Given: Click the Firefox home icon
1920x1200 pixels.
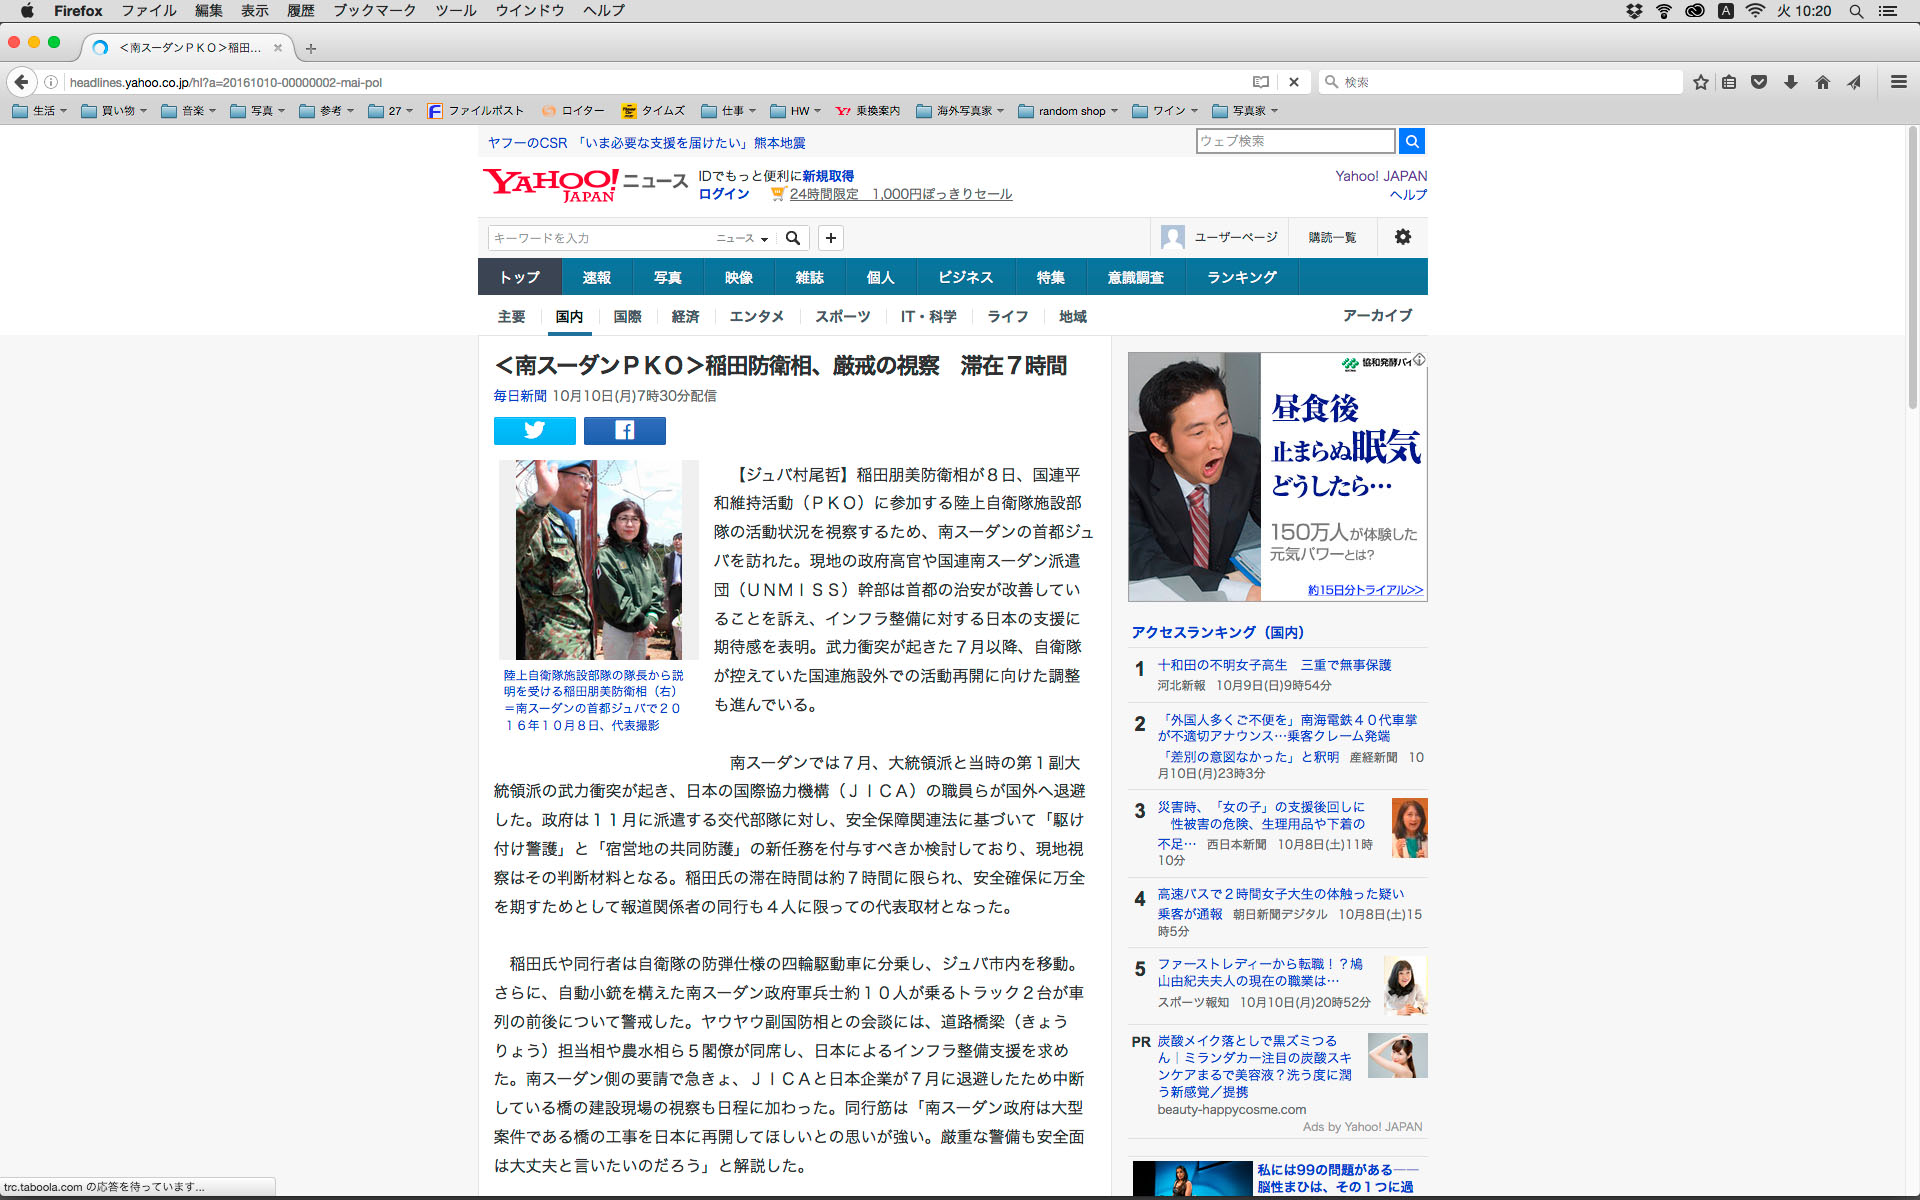Looking at the screenshot, I should (1822, 82).
